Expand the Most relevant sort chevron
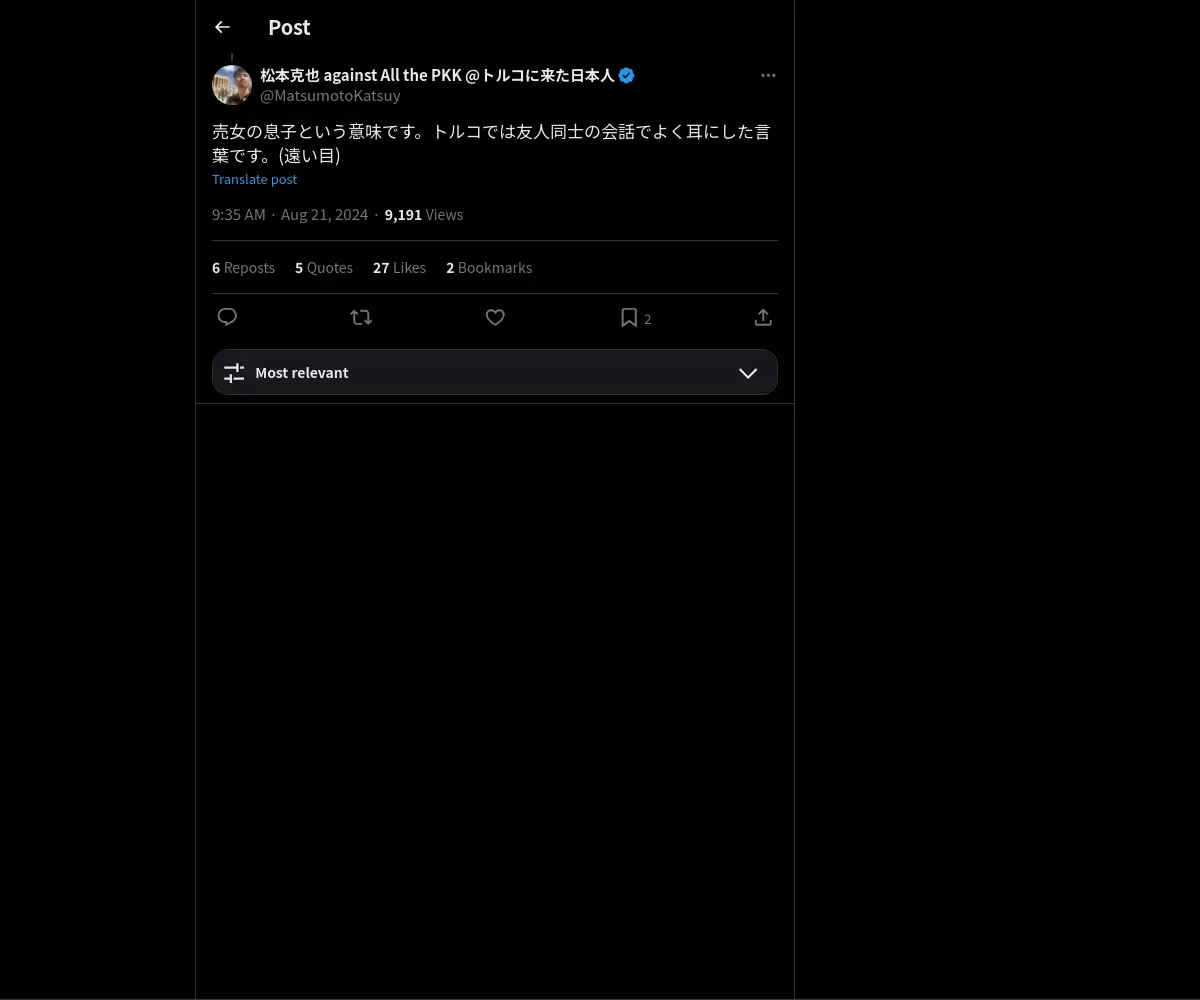Screen dimensions: 1200x1000 click(748, 373)
